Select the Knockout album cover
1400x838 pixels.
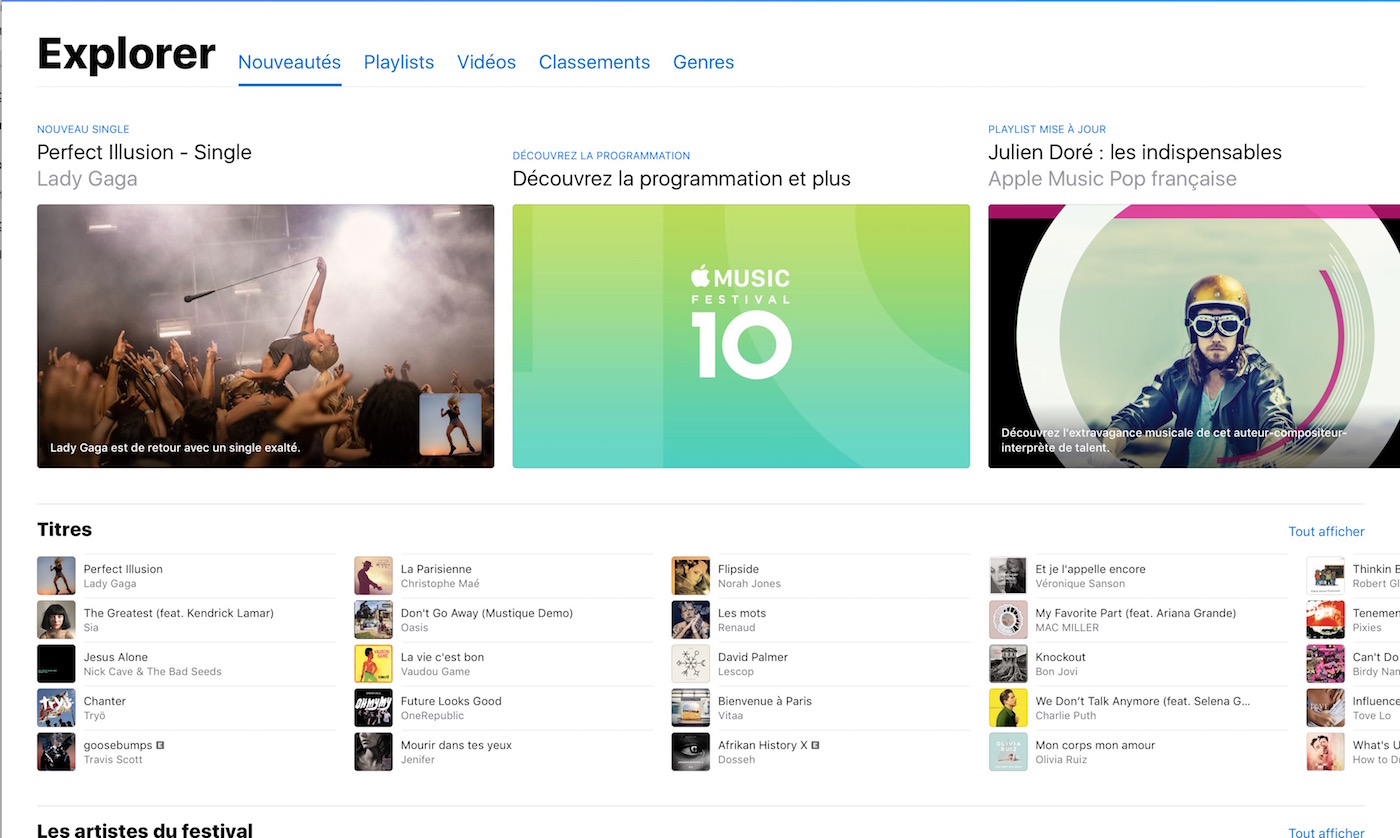point(1008,664)
